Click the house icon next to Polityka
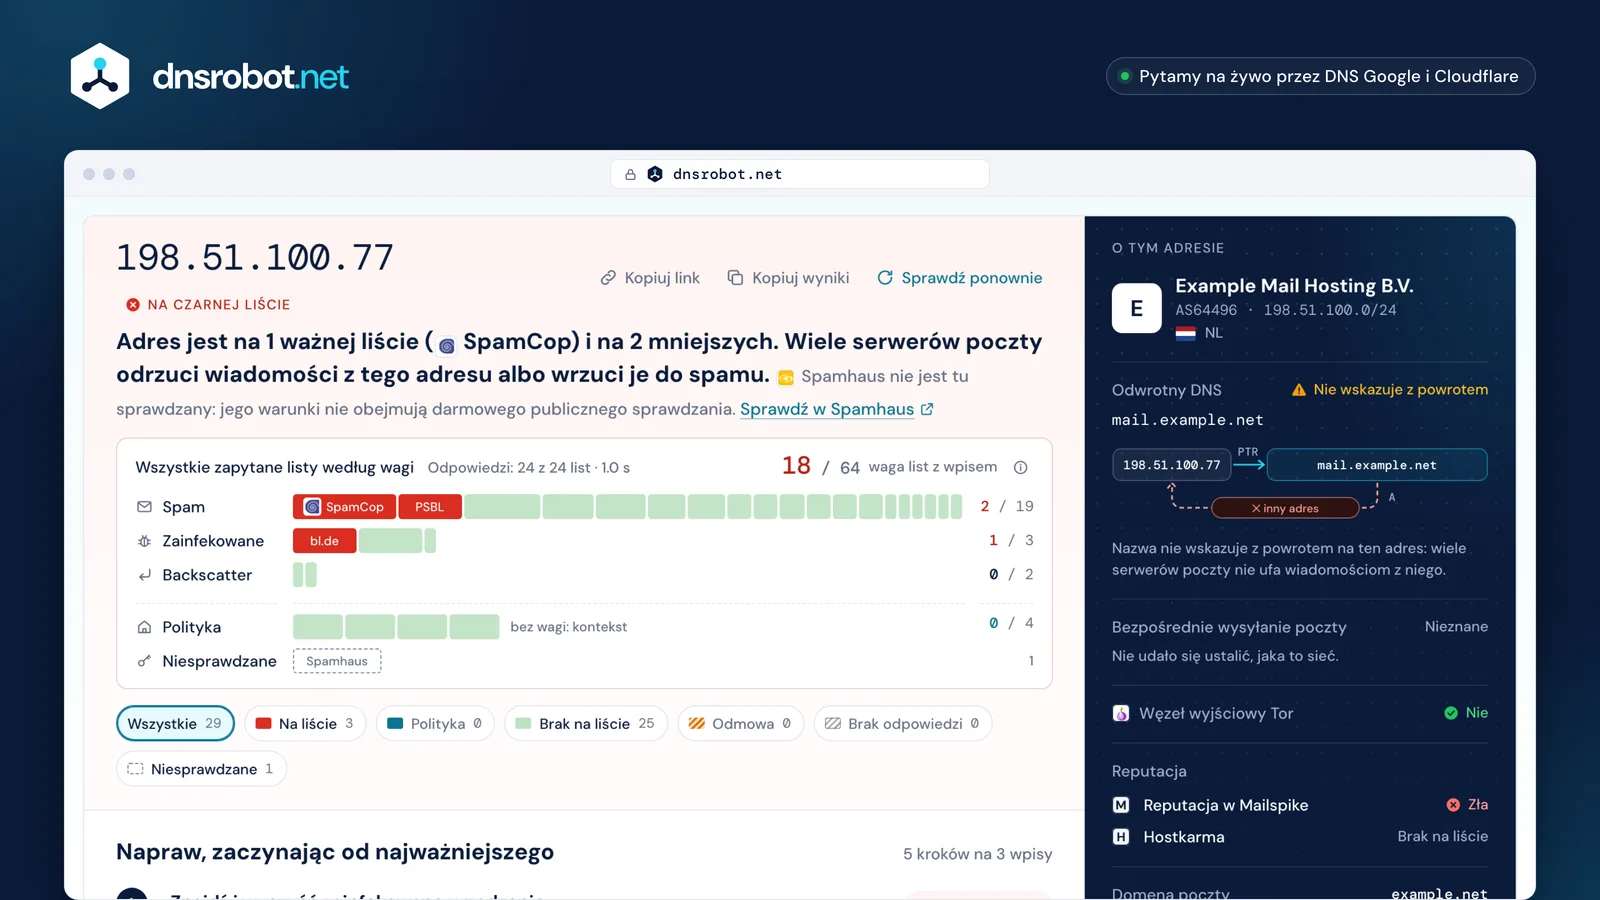1600x900 pixels. click(x=145, y=627)
